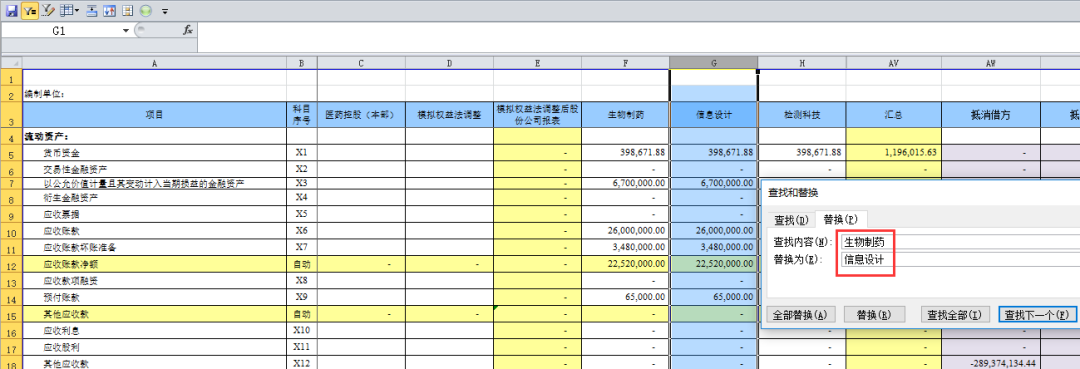This screenshot has height=369, width=1080.
Task: Click the 应收账款净额 row label
Action: (x=70, y=264)
